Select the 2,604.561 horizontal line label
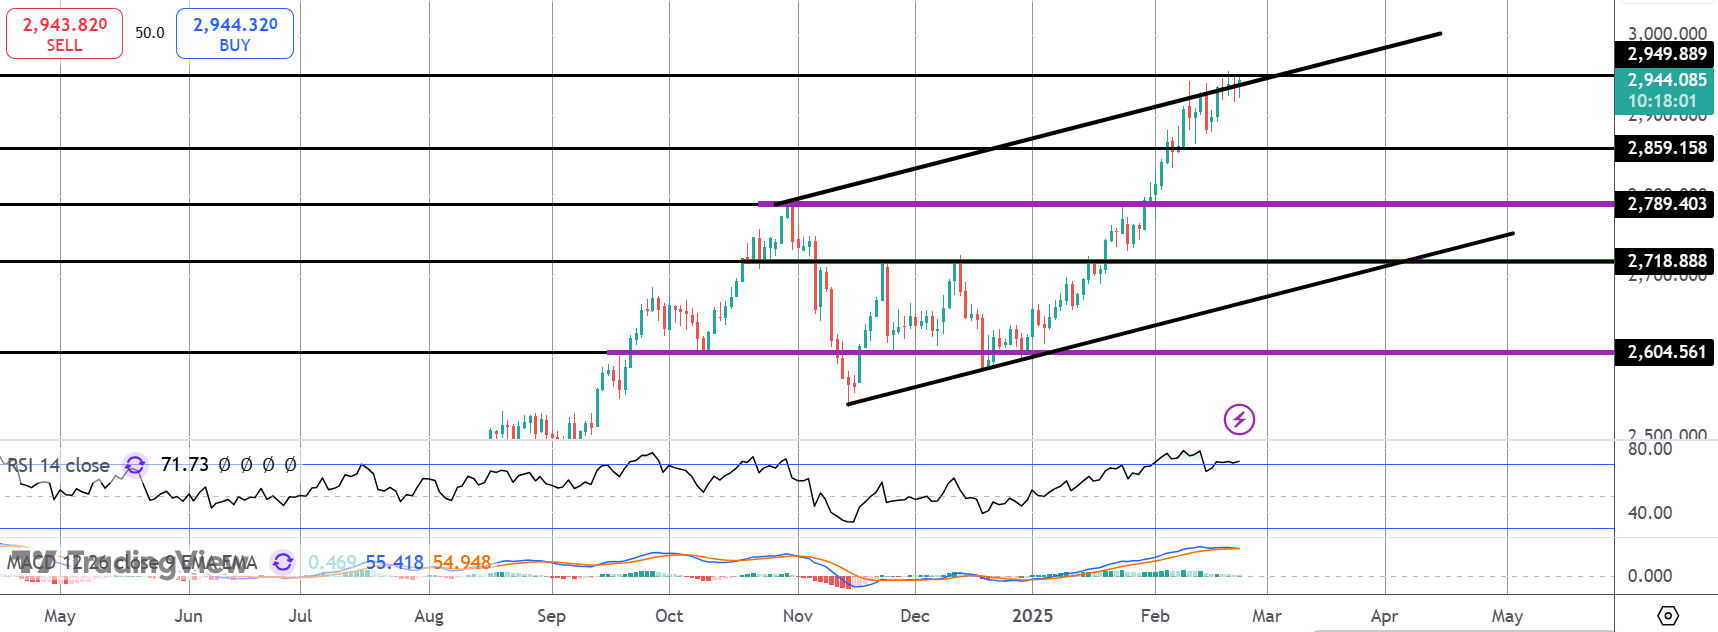Viewport: 1718px width, 632px height. 1666,352
